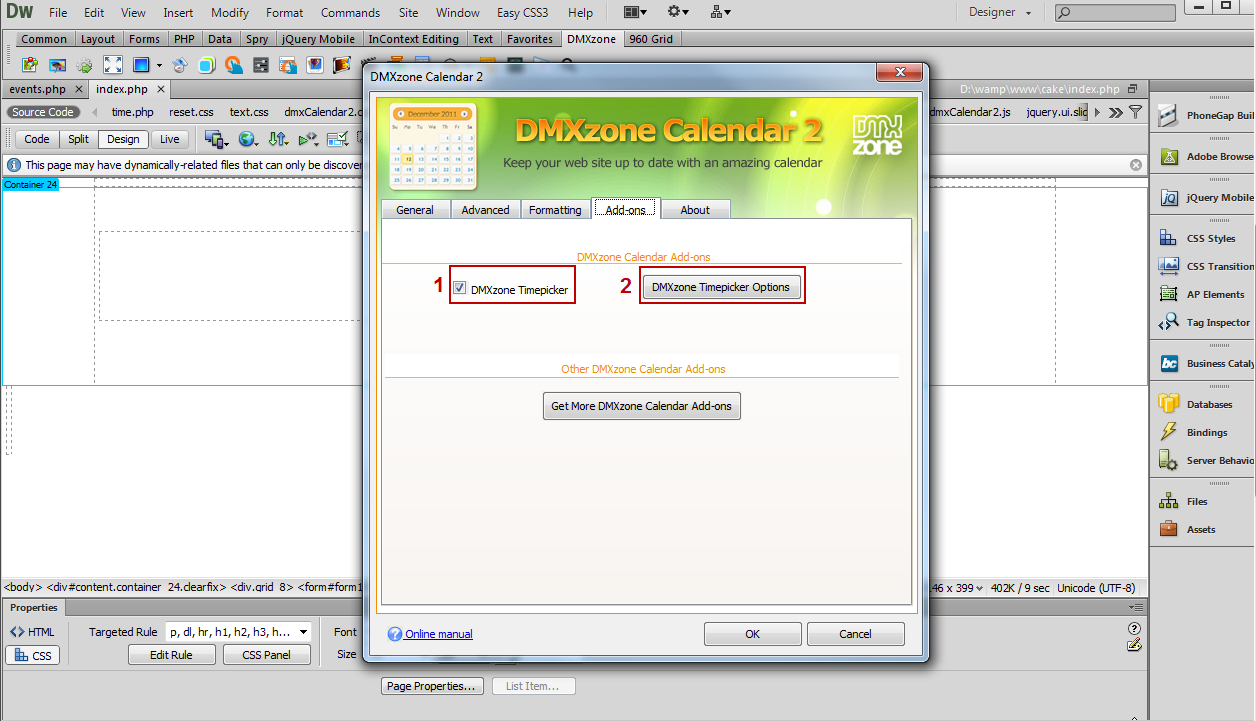
Task: Show more related files with double-chevron
Action: [x=1115, y=112]
